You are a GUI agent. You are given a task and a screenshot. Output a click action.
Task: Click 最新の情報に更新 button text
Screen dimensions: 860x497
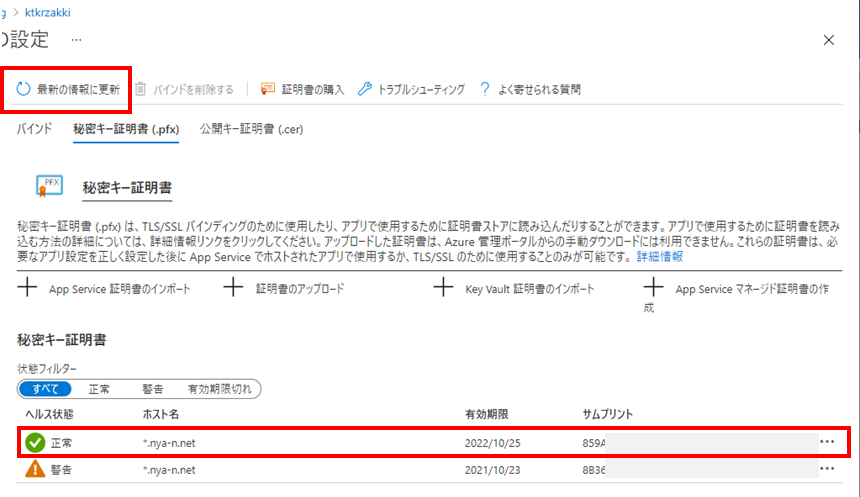coord(78,89)
